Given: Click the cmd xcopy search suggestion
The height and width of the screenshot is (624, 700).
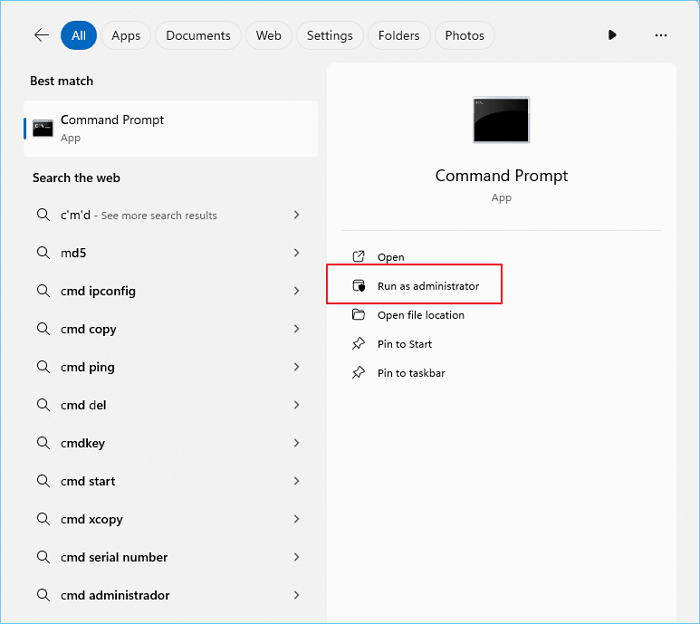Looking at the screenshot, I should coord(92,519).
